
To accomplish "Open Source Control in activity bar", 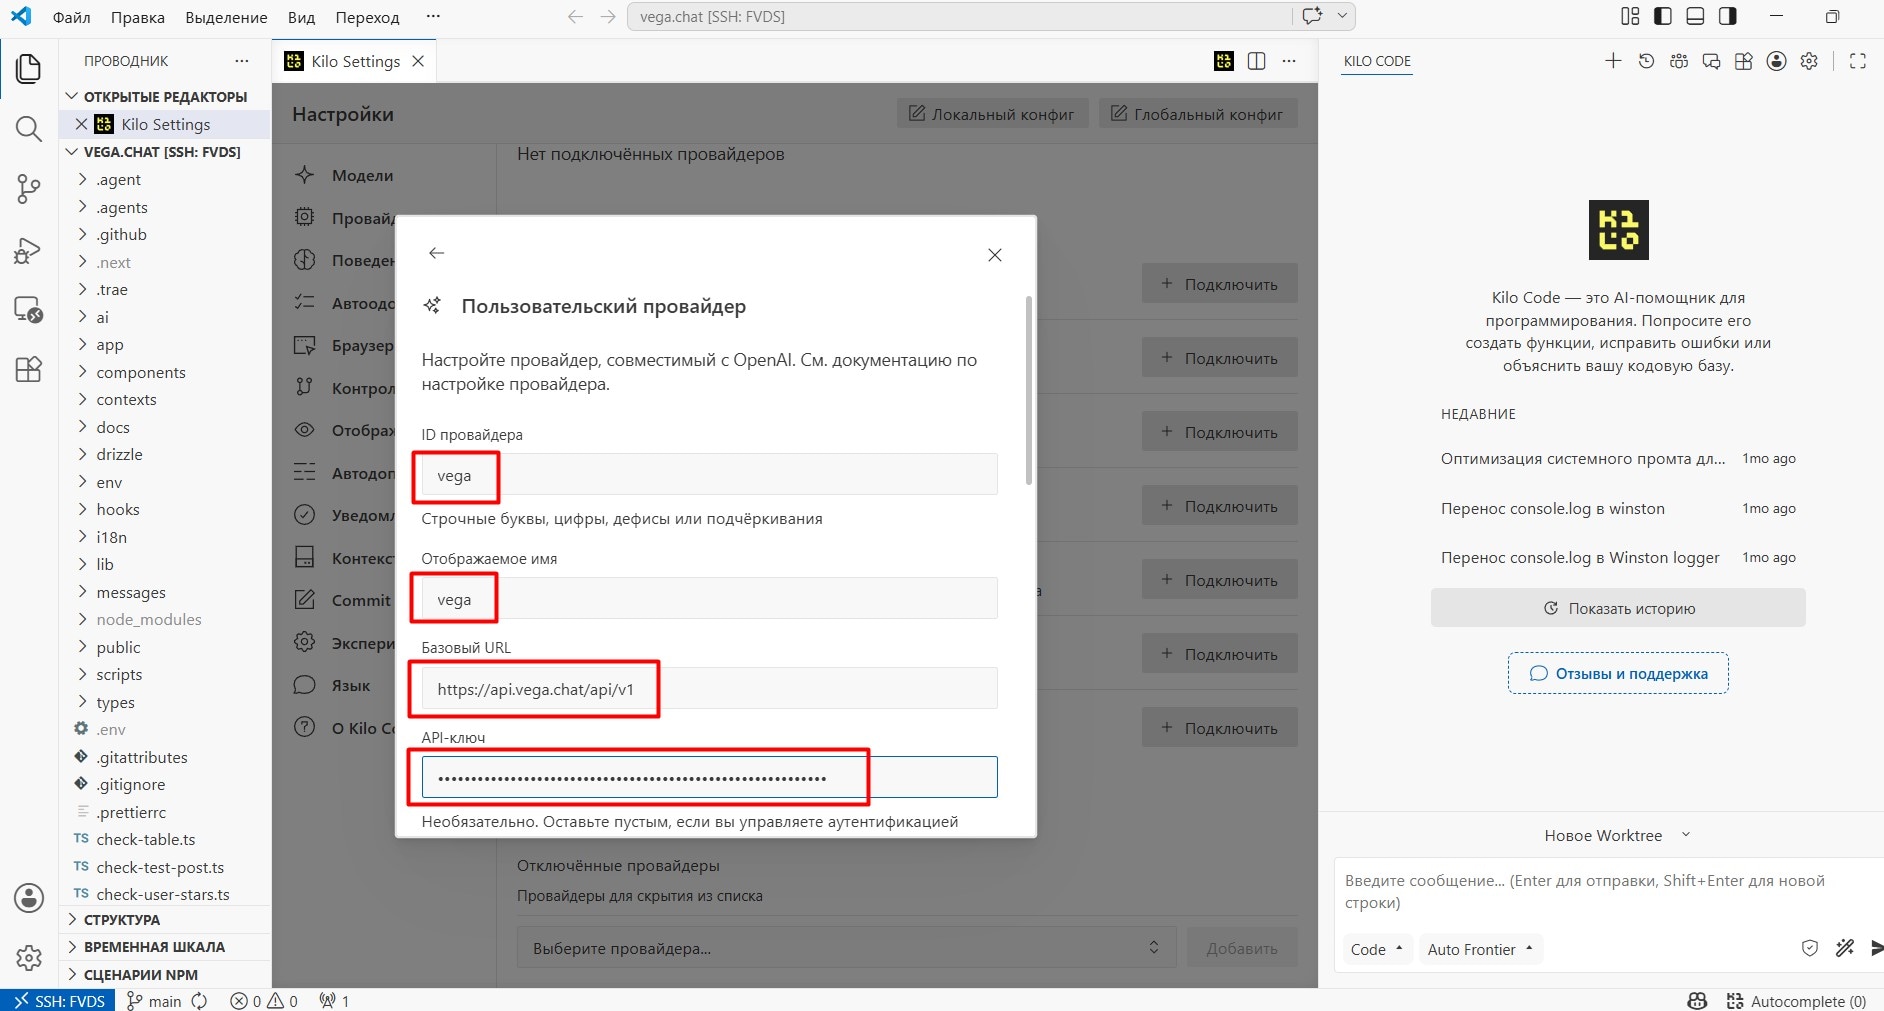I will click(29, 189).
